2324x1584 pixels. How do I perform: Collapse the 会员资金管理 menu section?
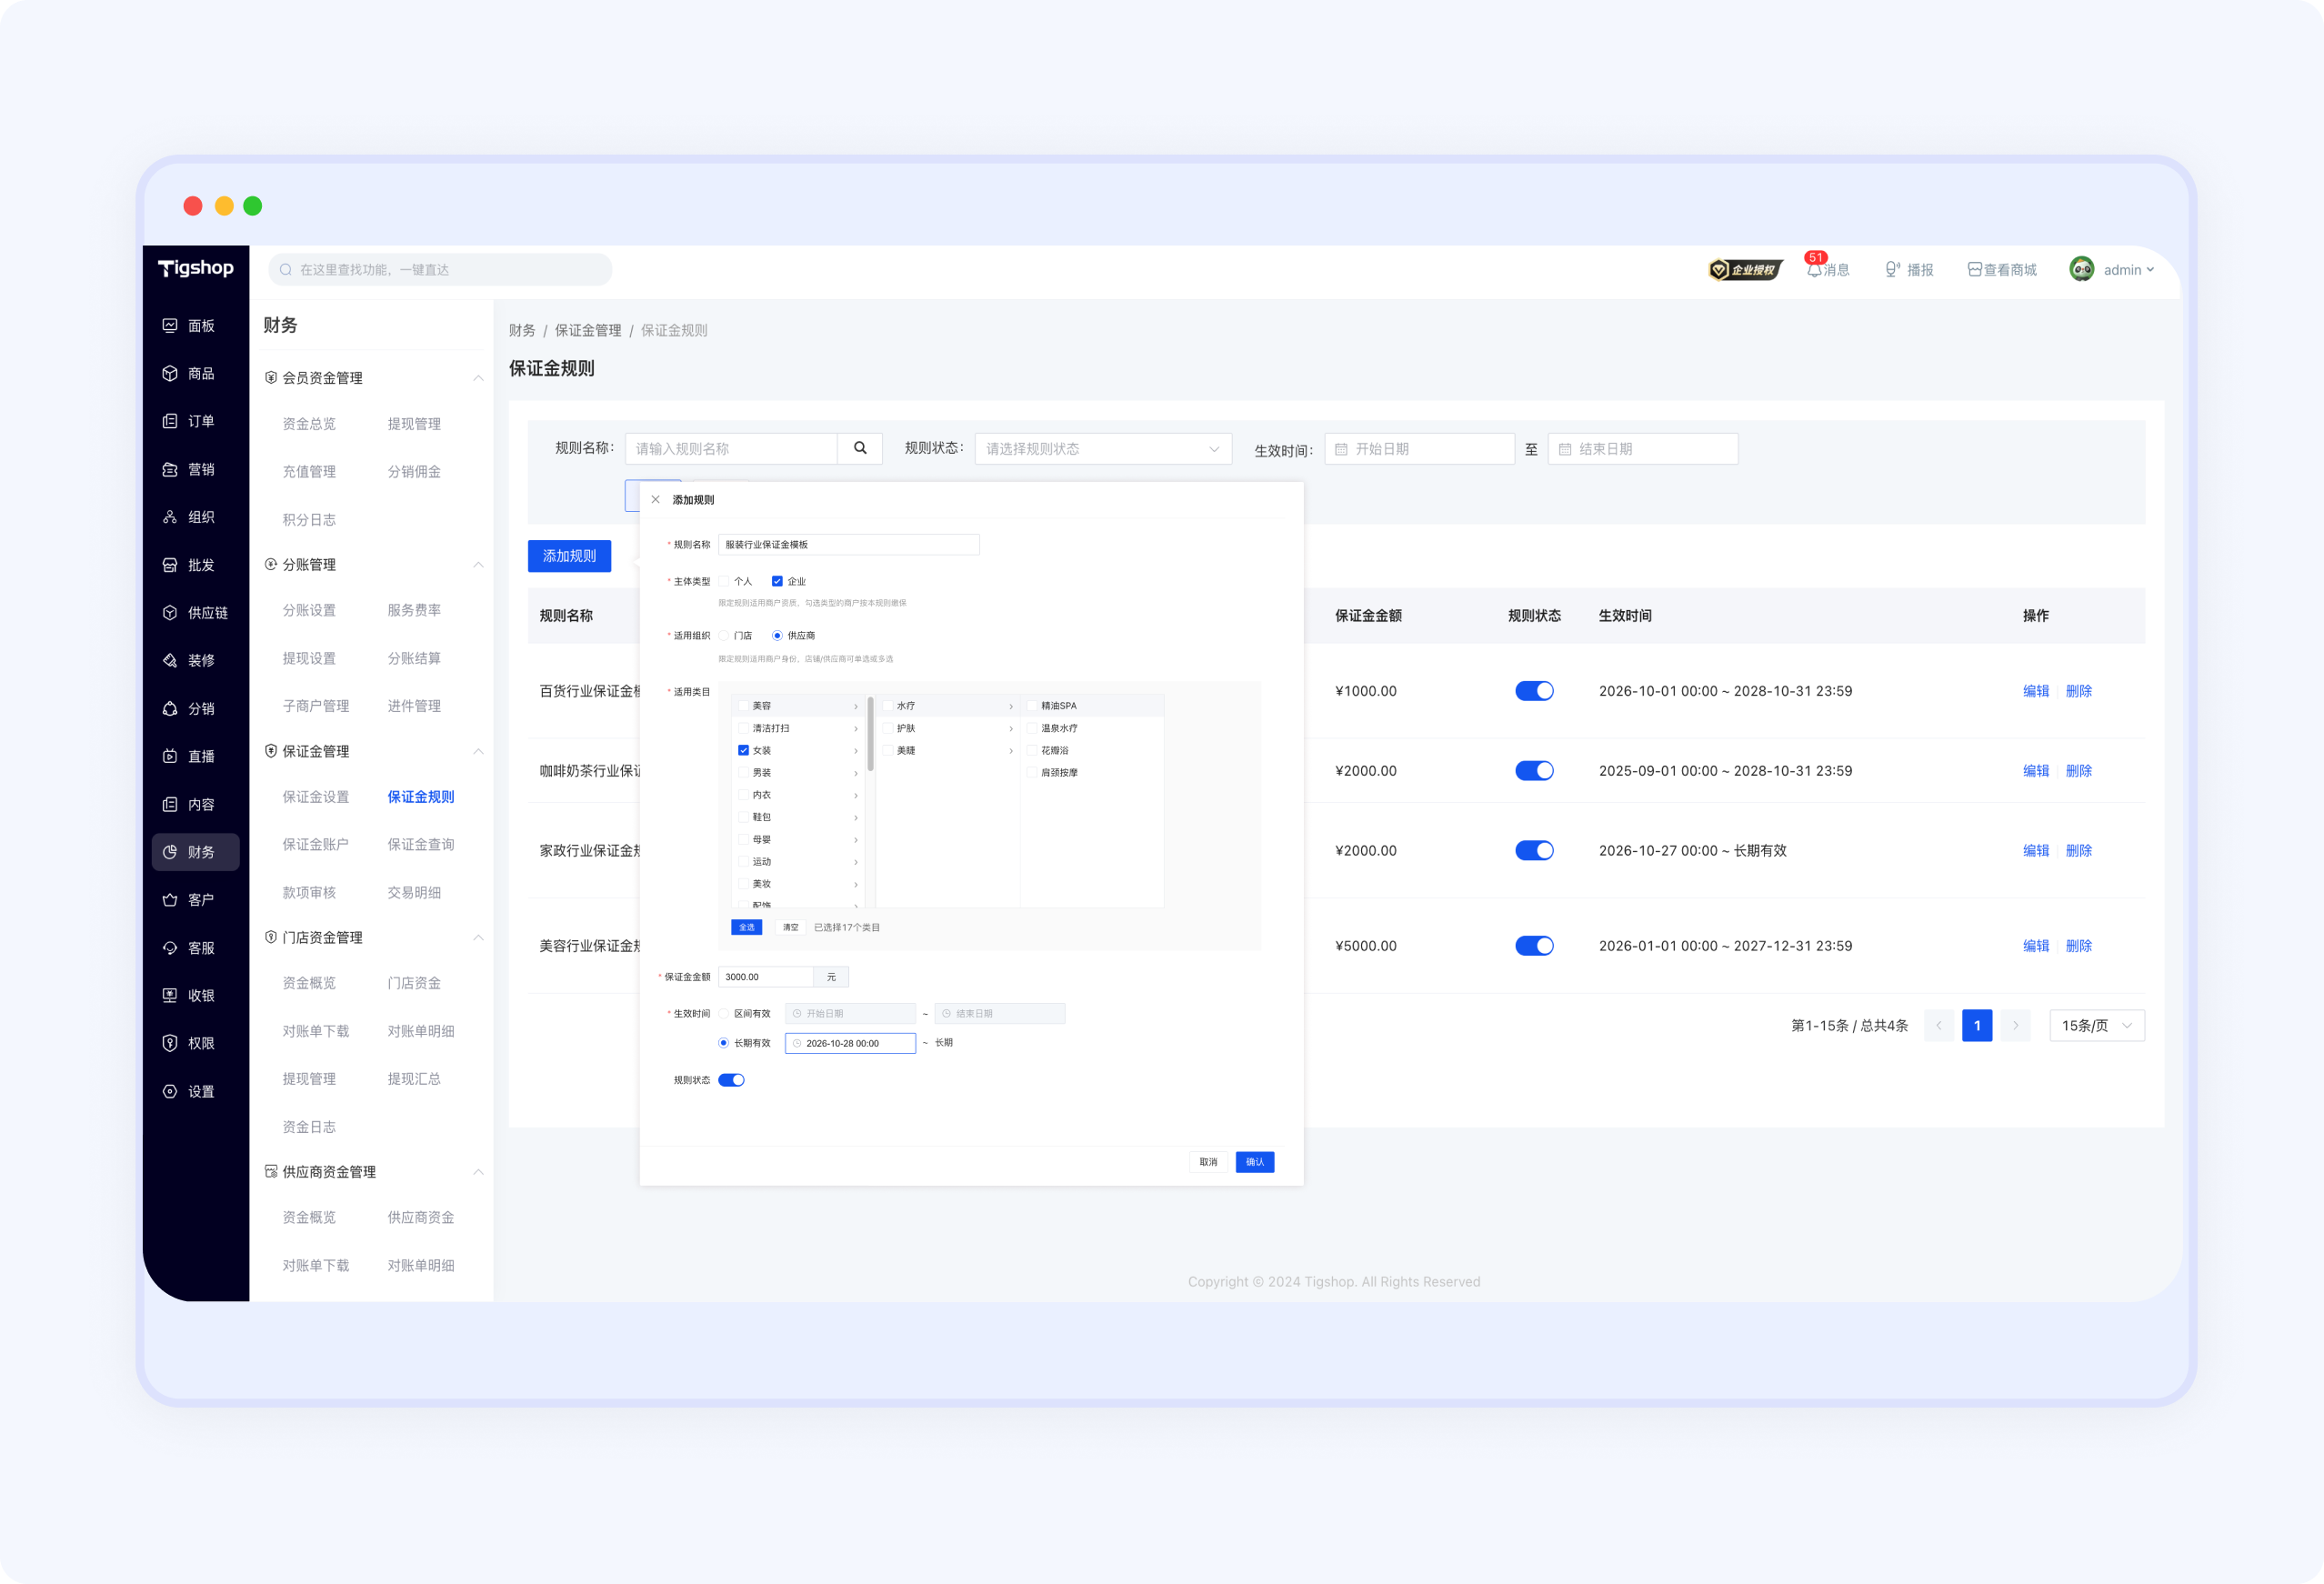(x=478, y=378)
